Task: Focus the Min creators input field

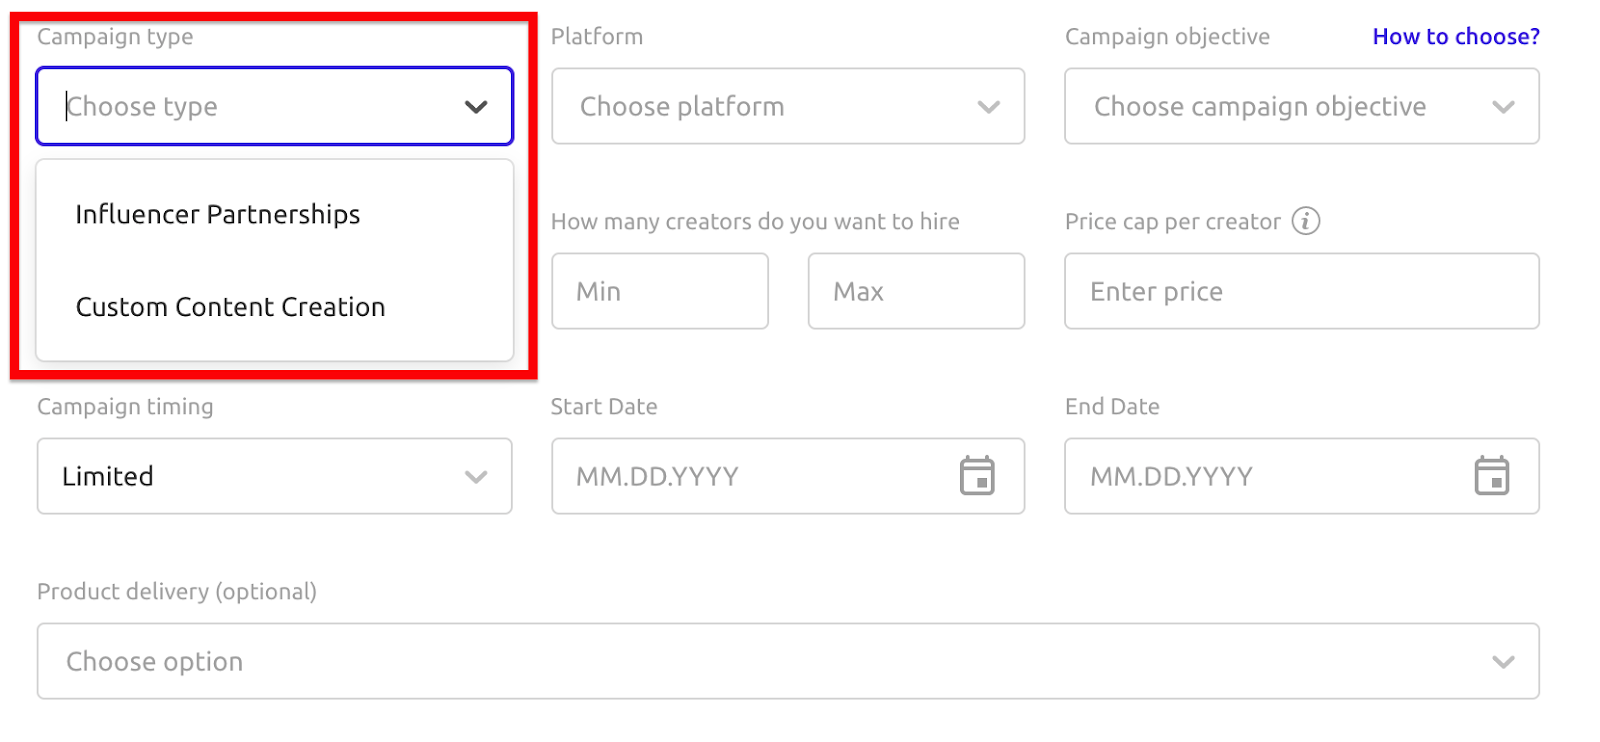Action: tap(660, 291)
